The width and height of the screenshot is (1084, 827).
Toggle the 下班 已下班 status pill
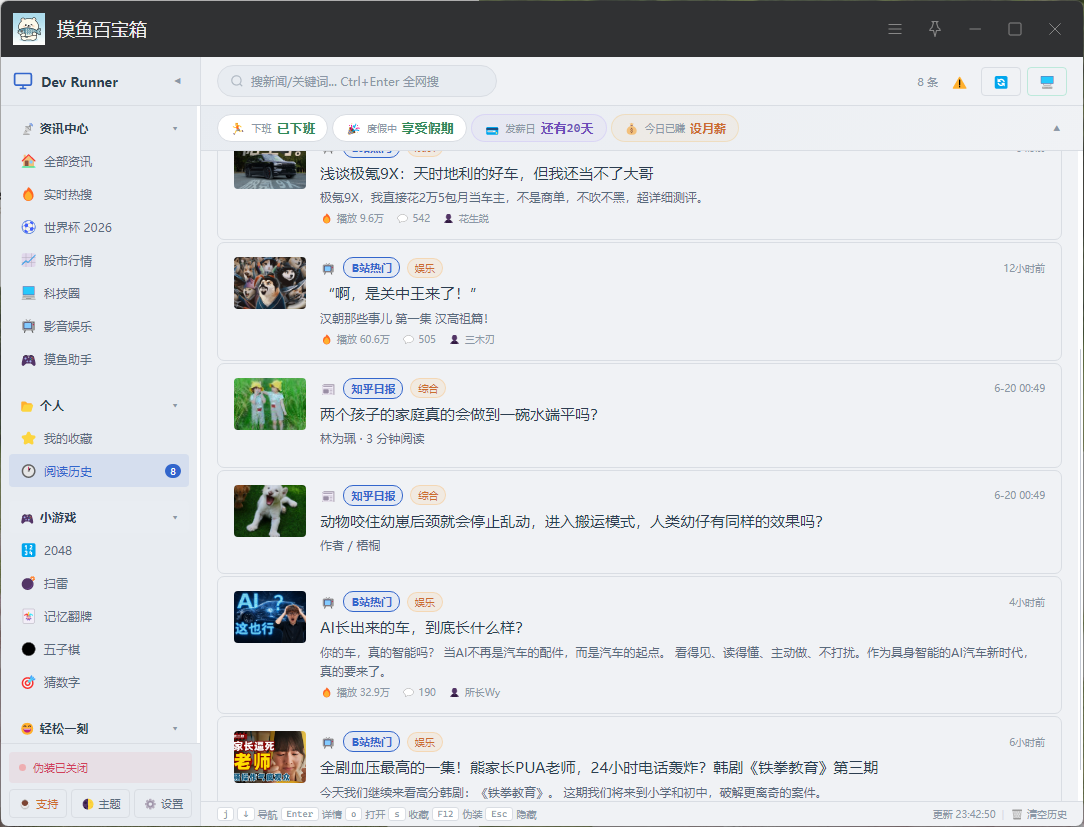point(272,129)
